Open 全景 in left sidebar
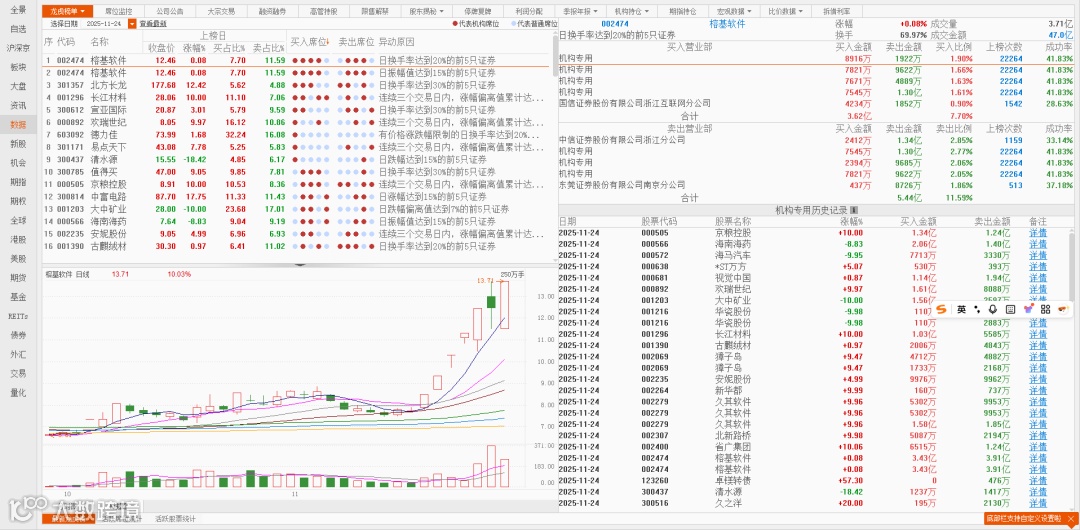Screen dimensions: 1080x530 point(18,10)
